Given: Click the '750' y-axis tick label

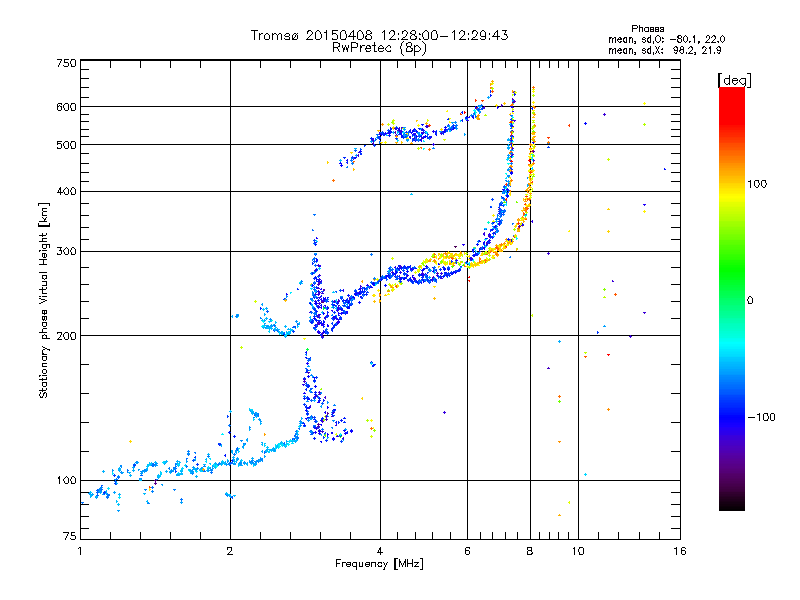Looking at the screenshot, I should point(66,63).
